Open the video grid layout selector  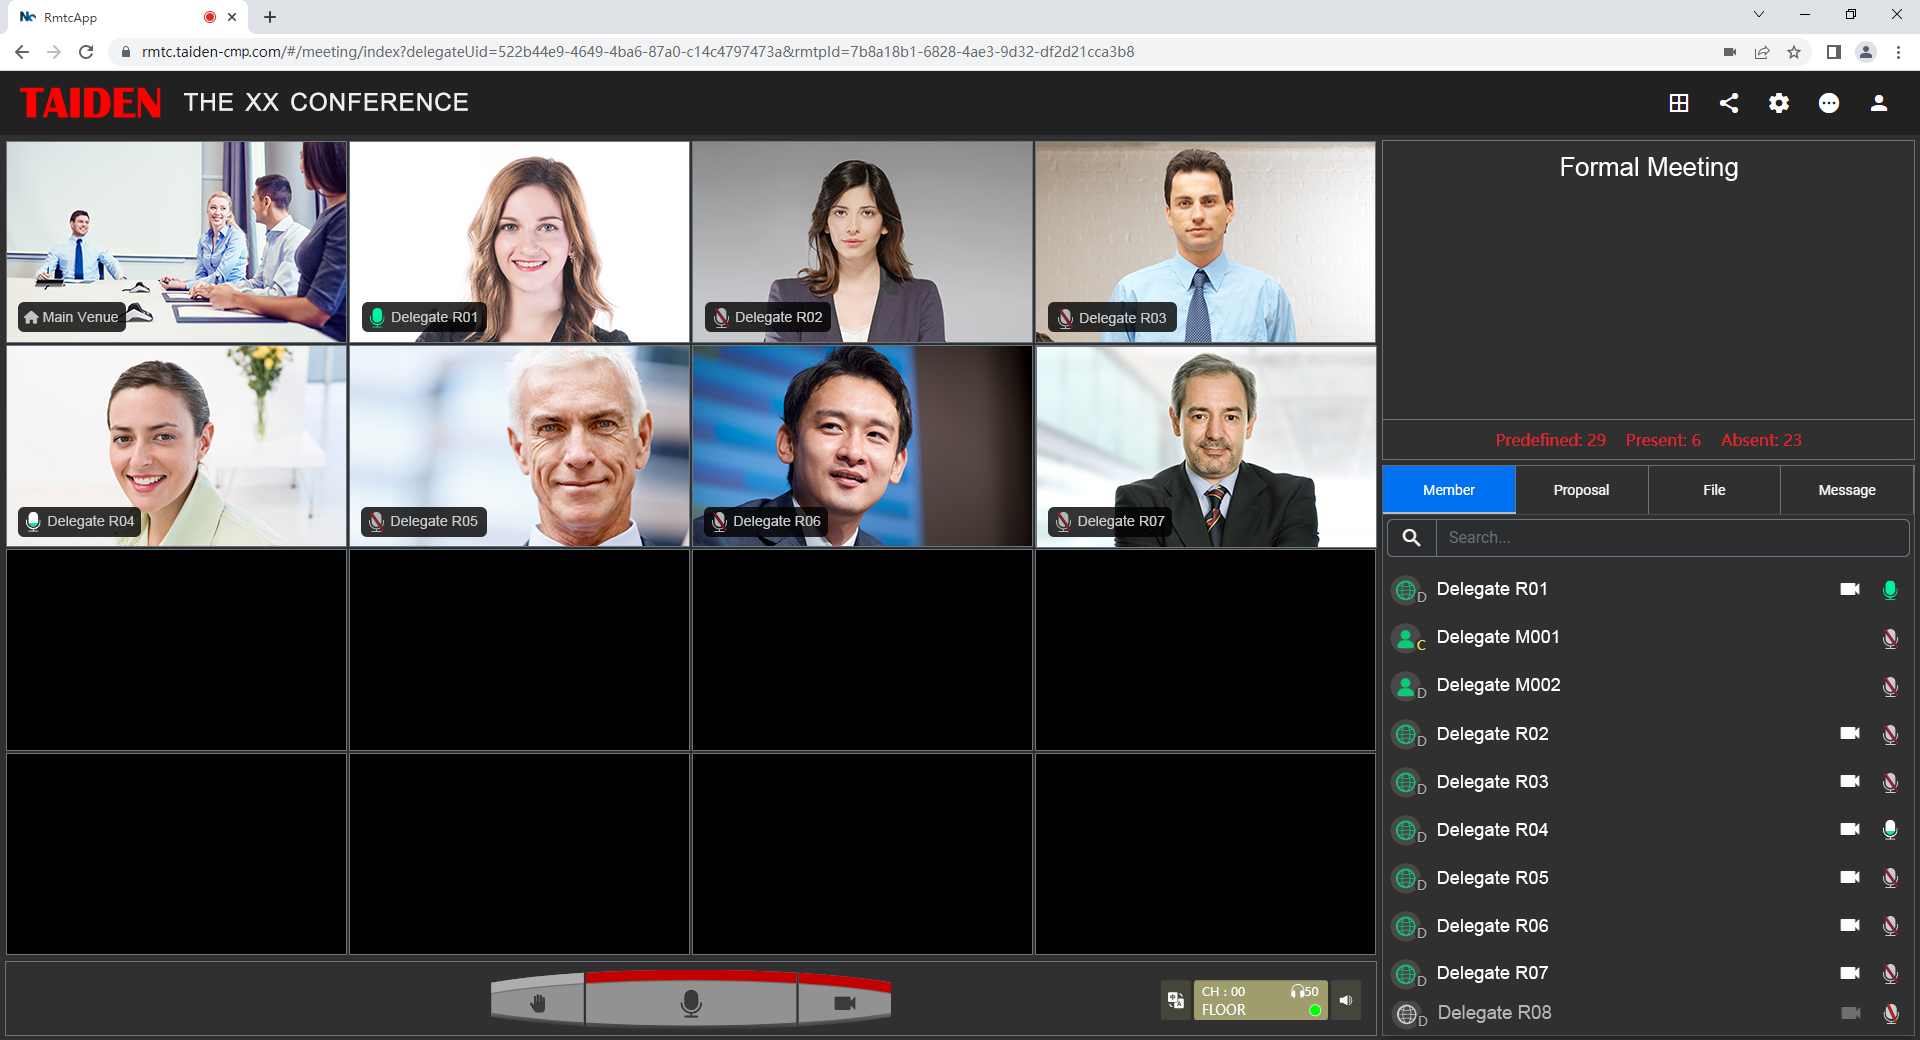1679,103
